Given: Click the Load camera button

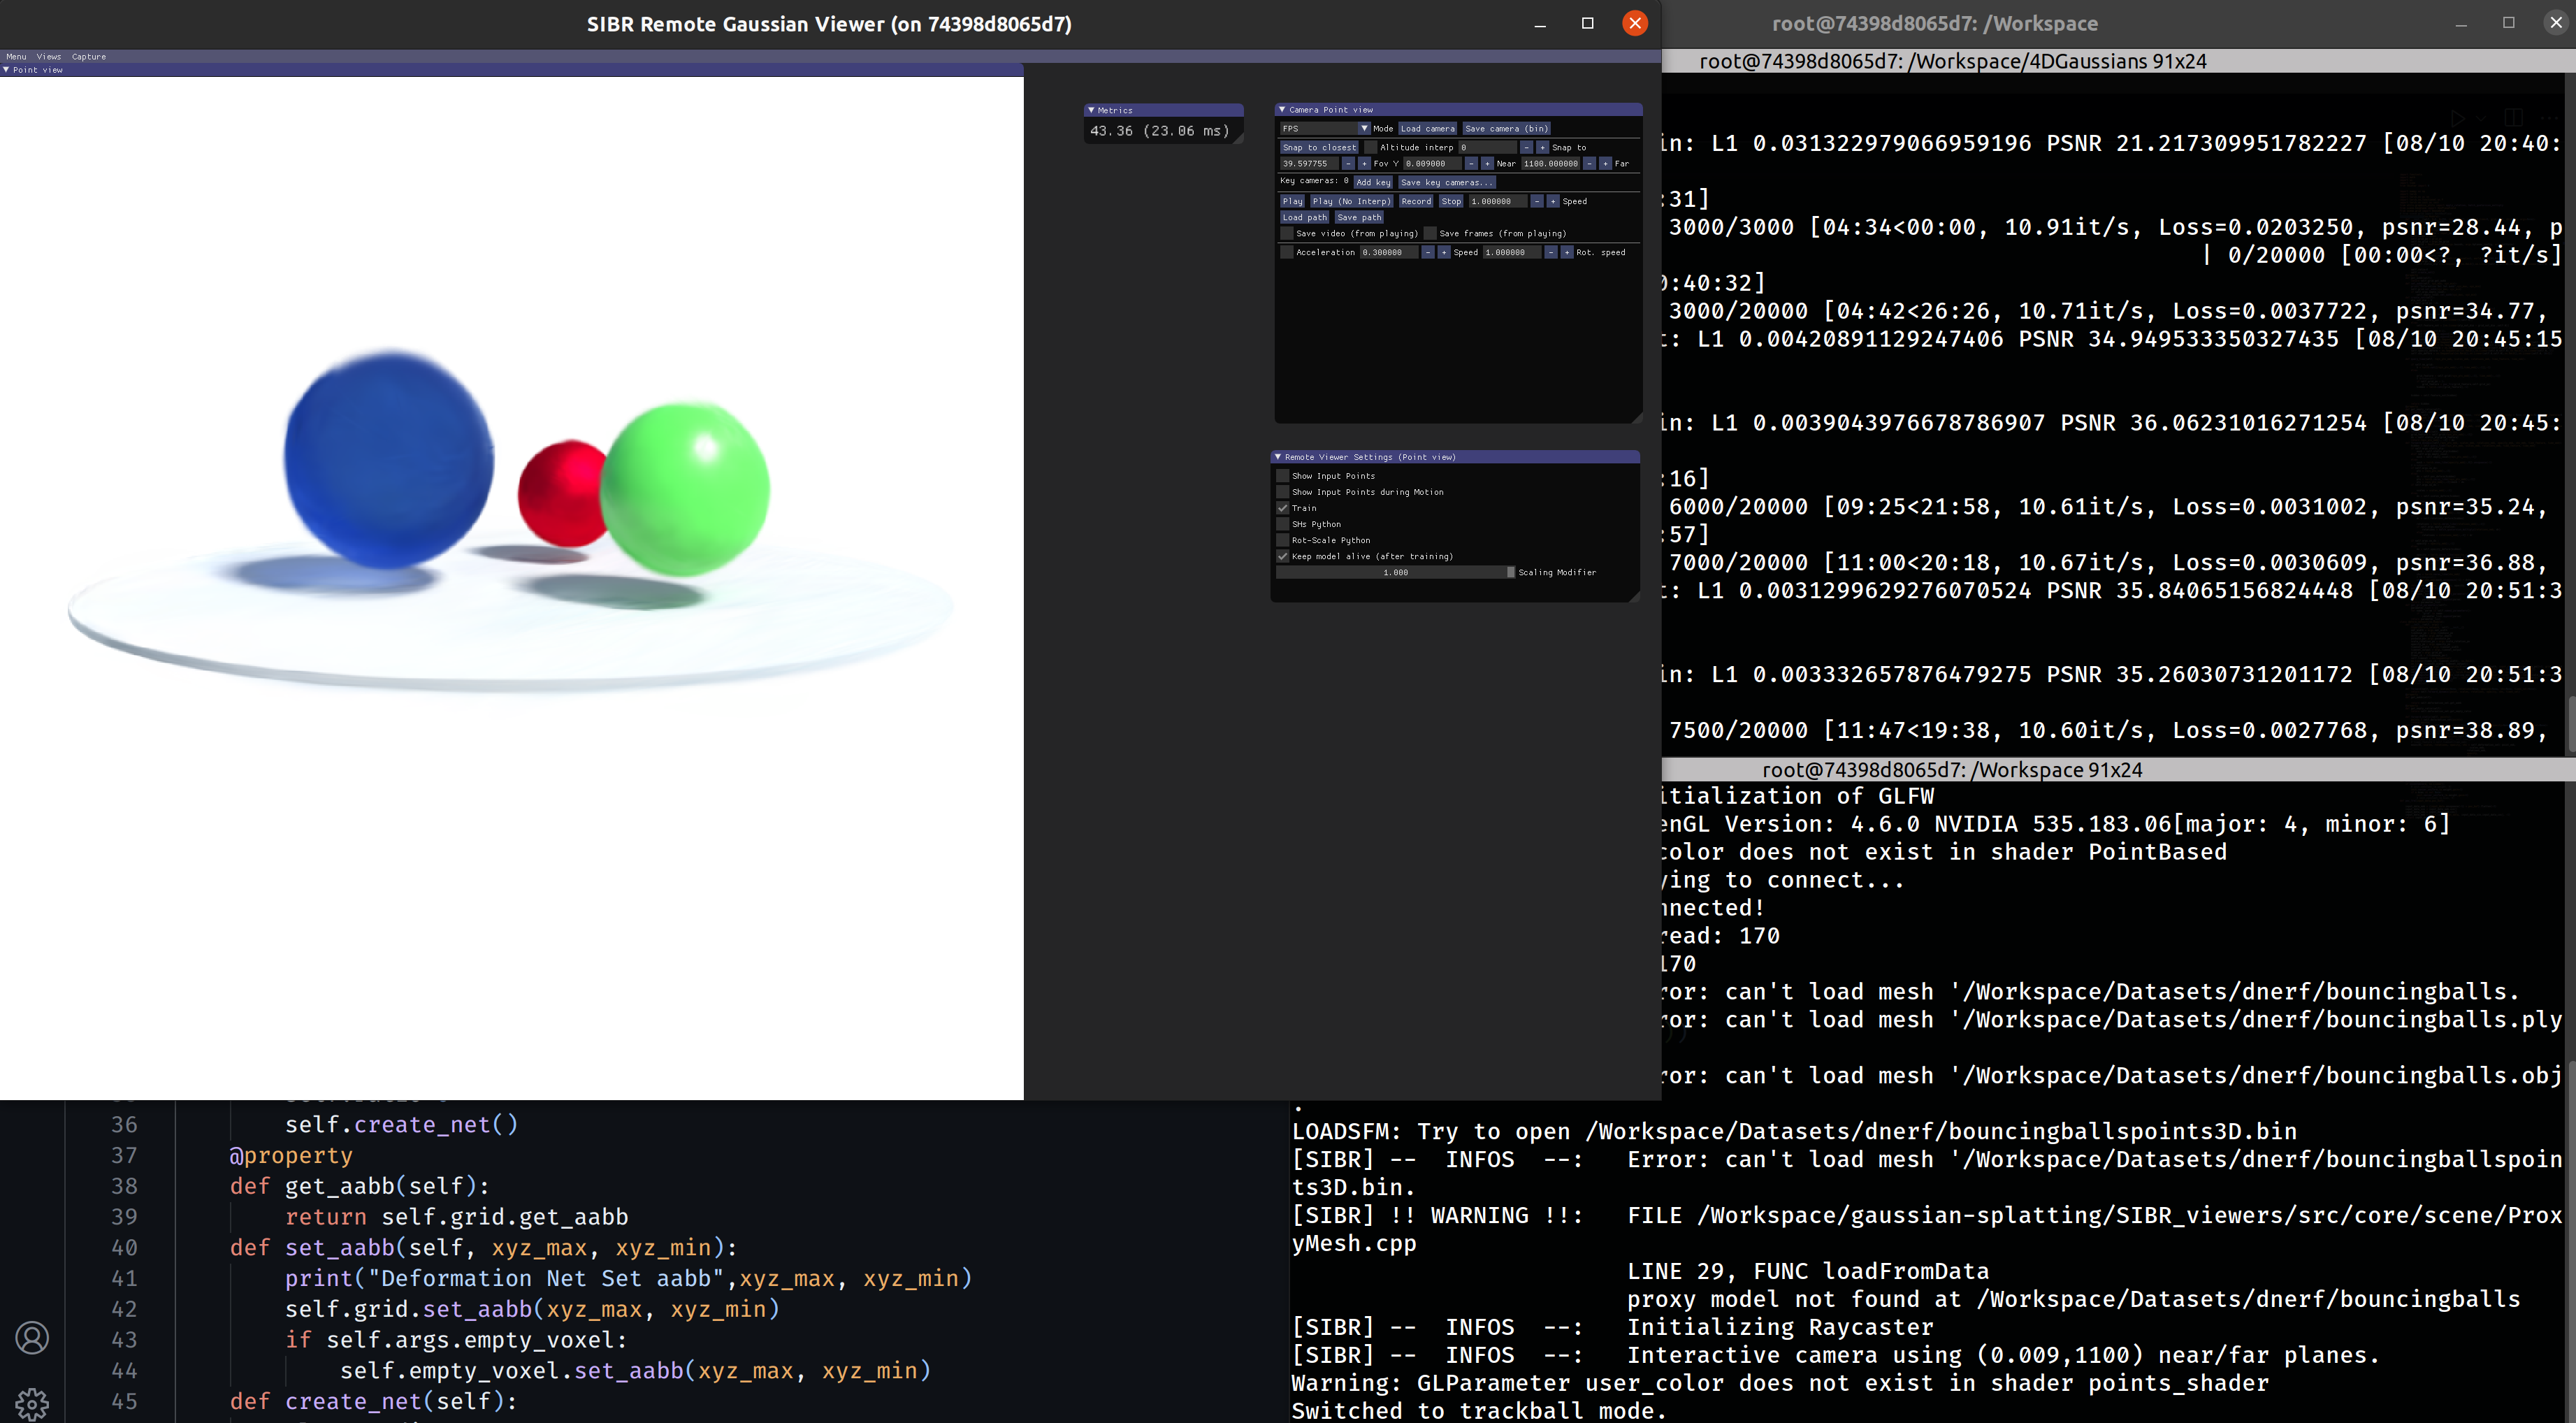Looking at the screenshot, I should pos(1428,129).
